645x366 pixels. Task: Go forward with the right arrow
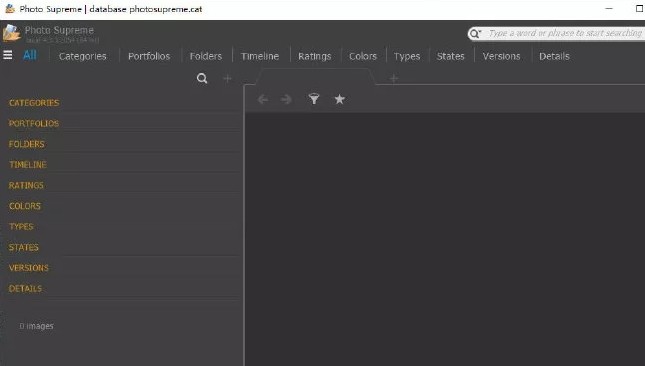tap(286, 100)
